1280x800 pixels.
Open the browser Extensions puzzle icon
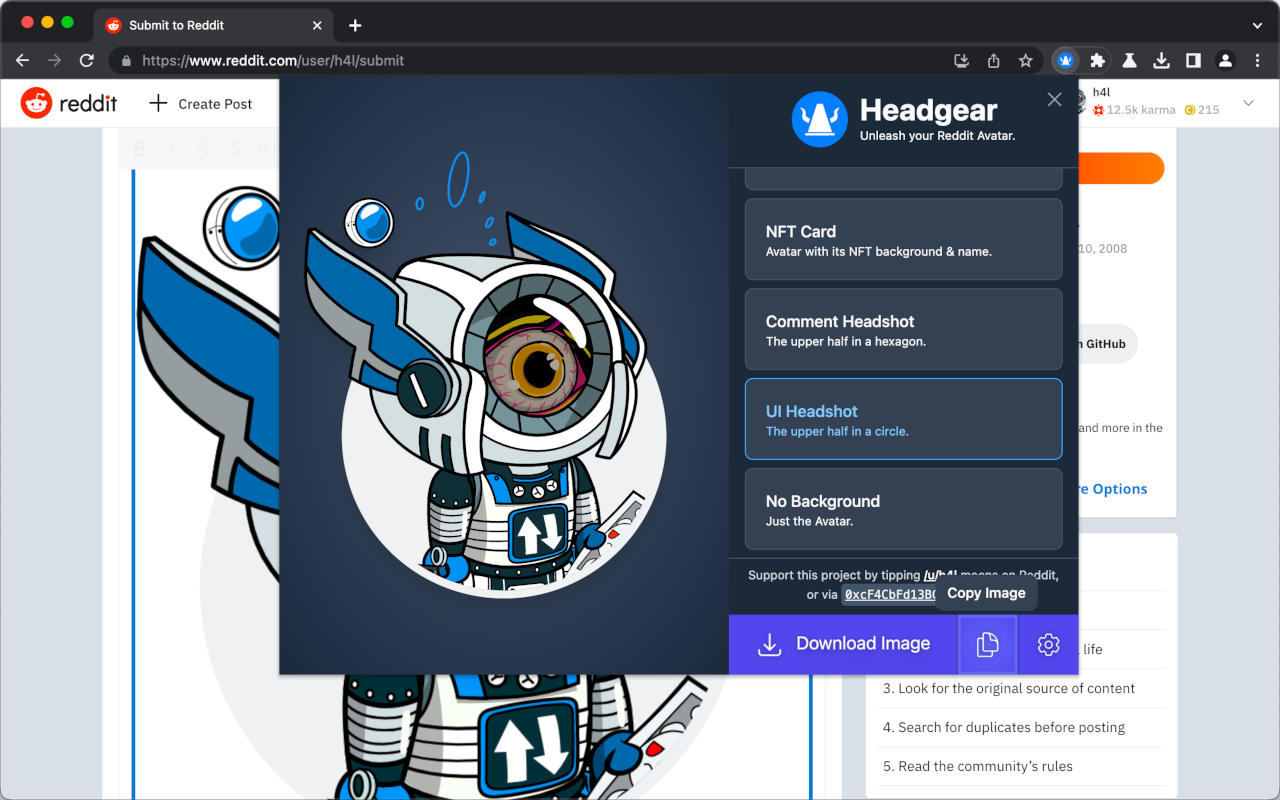click(x=1097, y=60)
